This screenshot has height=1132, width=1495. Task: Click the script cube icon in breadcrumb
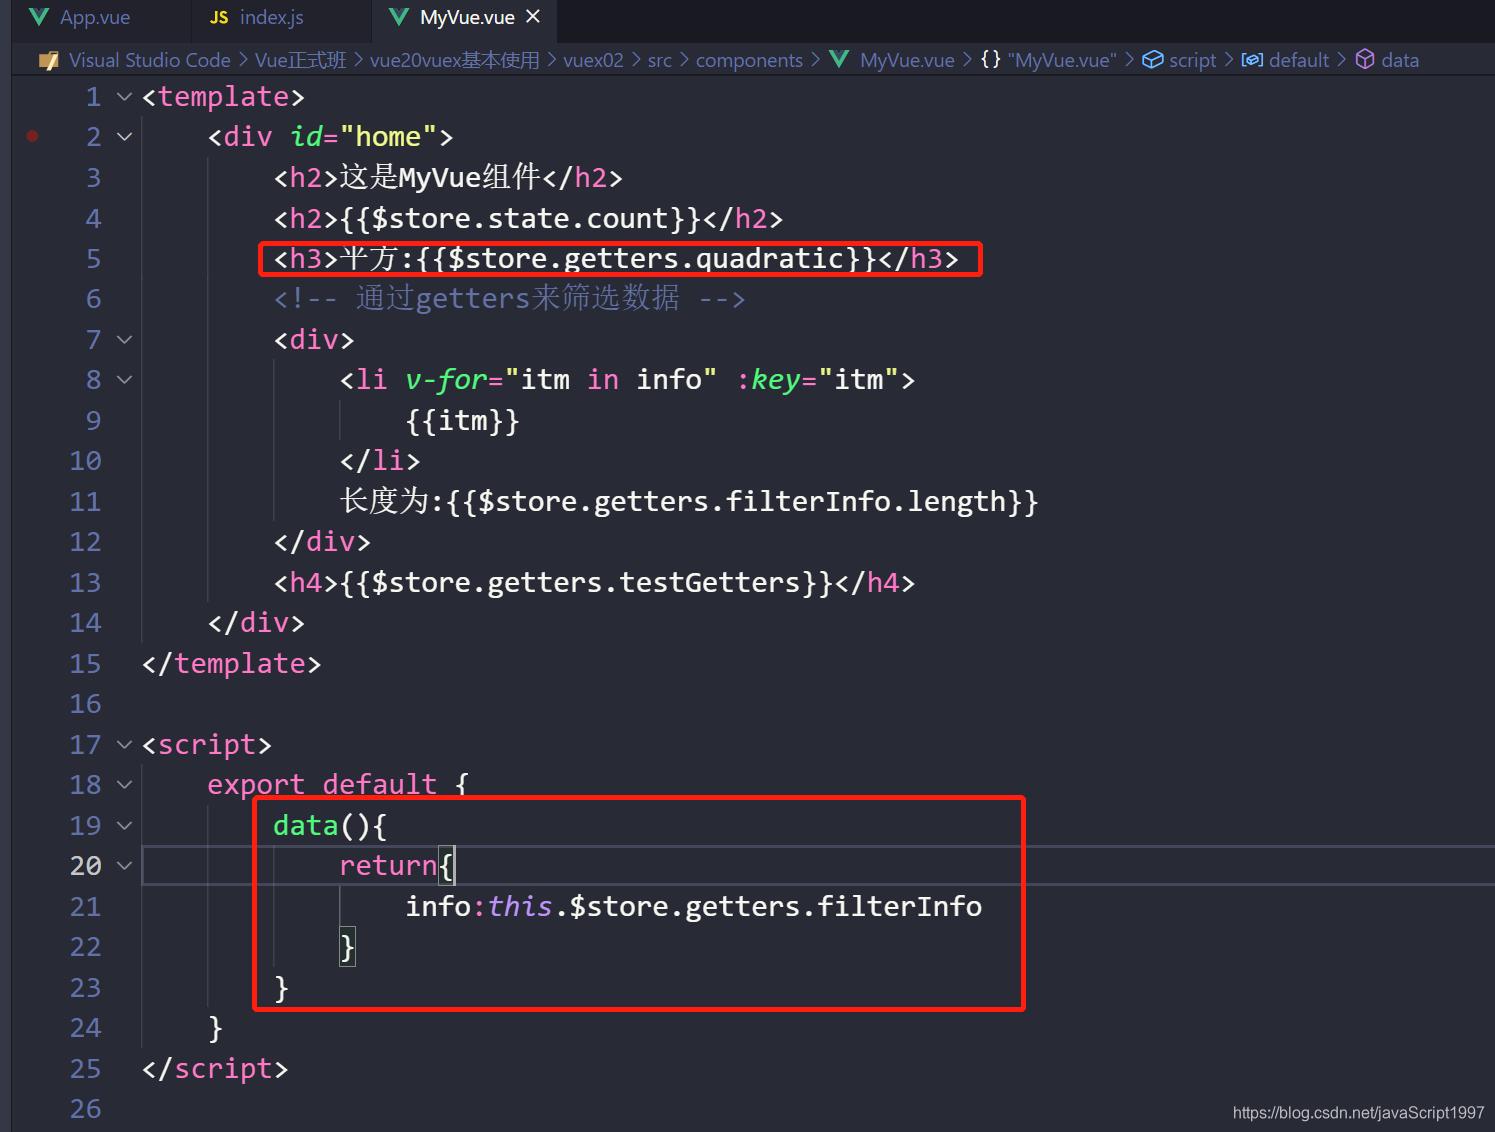(x=1153, y=60)
